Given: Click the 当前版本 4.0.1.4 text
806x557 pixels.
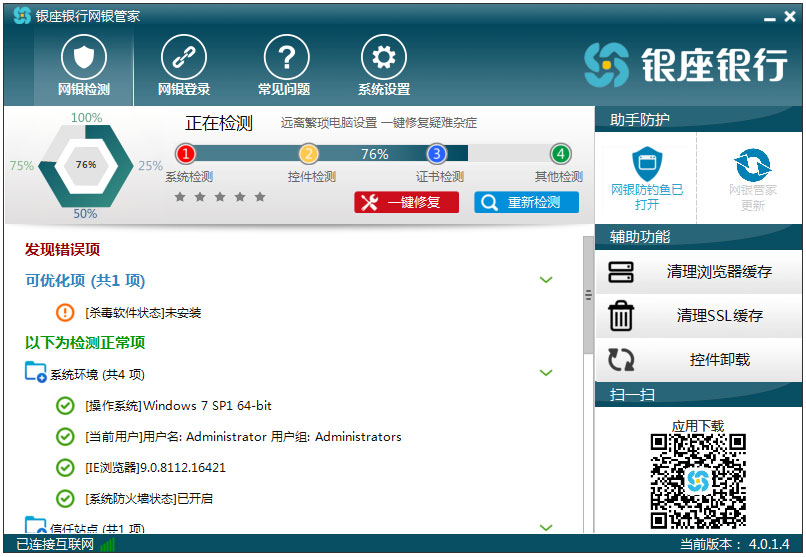Looking at the screenshot, I should (x=735, y=544).
